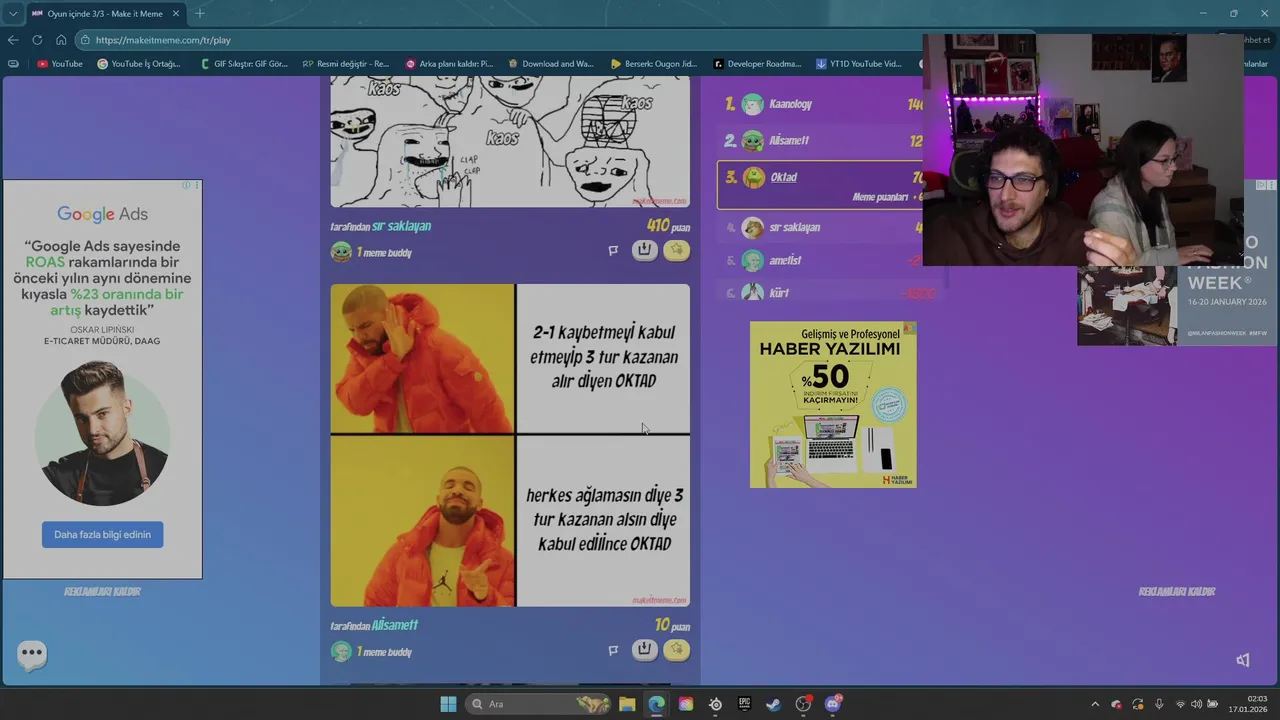Viewport: 1280px width, 720px height.
Task: Click the tray microphone icon
Action: [1159, 704]
